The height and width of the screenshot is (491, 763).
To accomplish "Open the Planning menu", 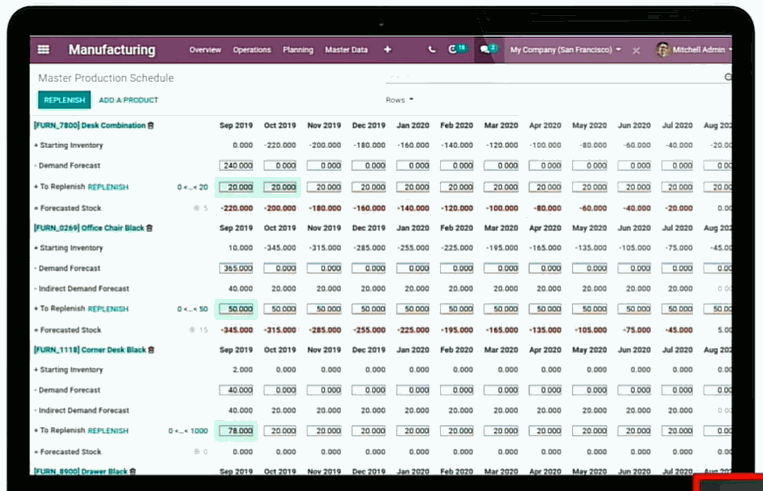I will coord(298,50).
